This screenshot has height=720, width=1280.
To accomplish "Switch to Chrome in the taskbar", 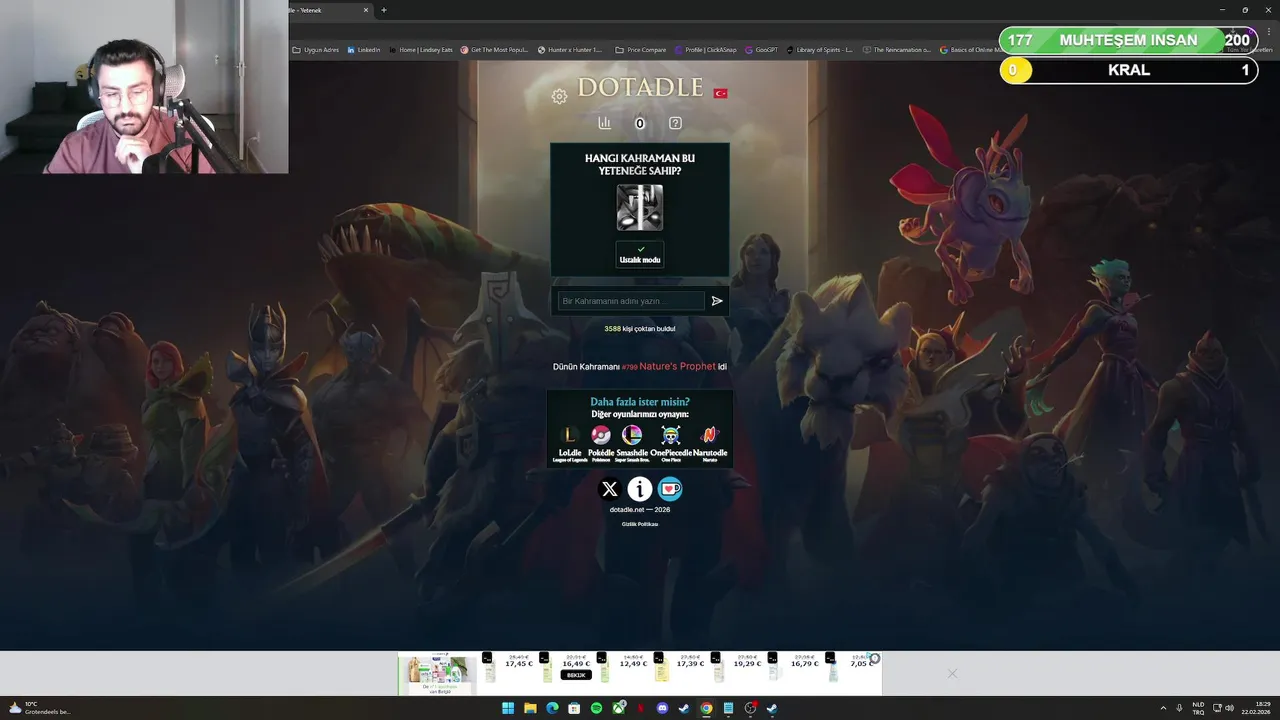I will 706,708.
